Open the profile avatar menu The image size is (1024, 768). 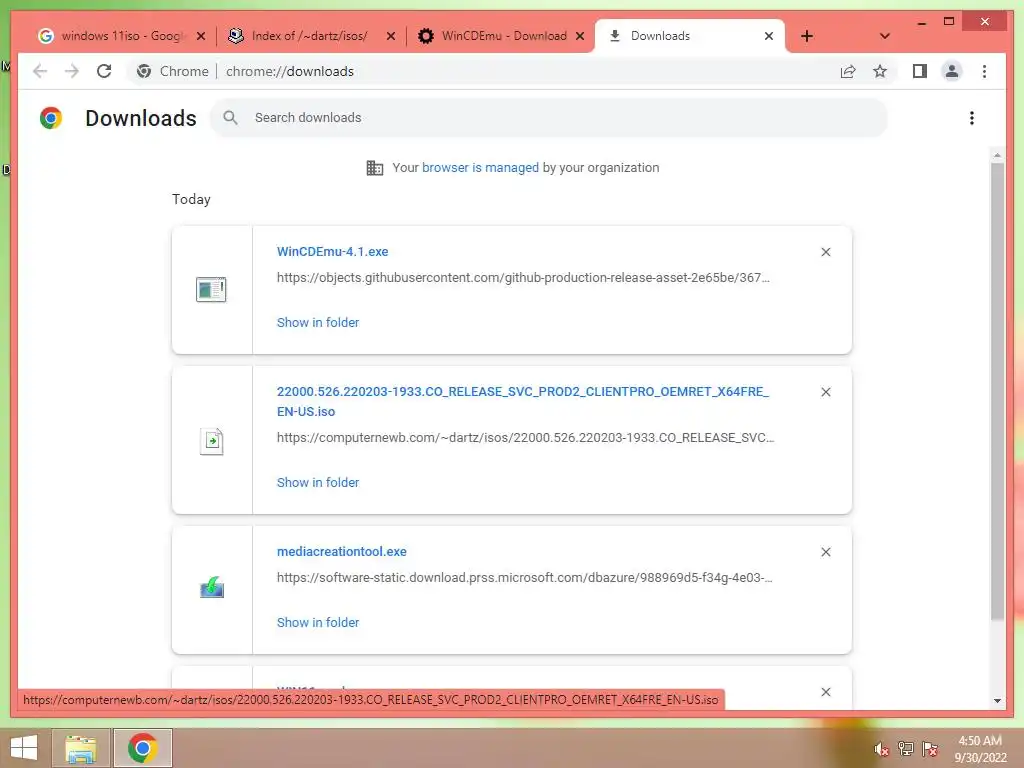[x=952, y=71]
